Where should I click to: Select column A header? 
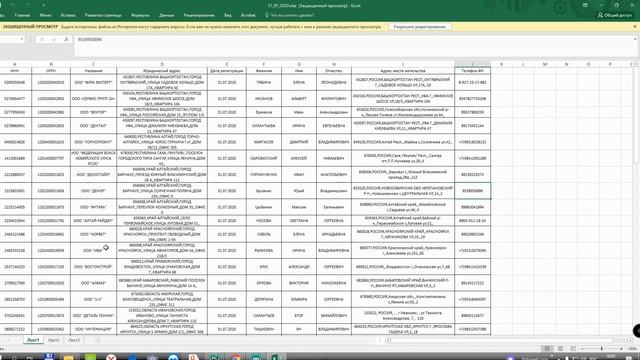[15, 64]
